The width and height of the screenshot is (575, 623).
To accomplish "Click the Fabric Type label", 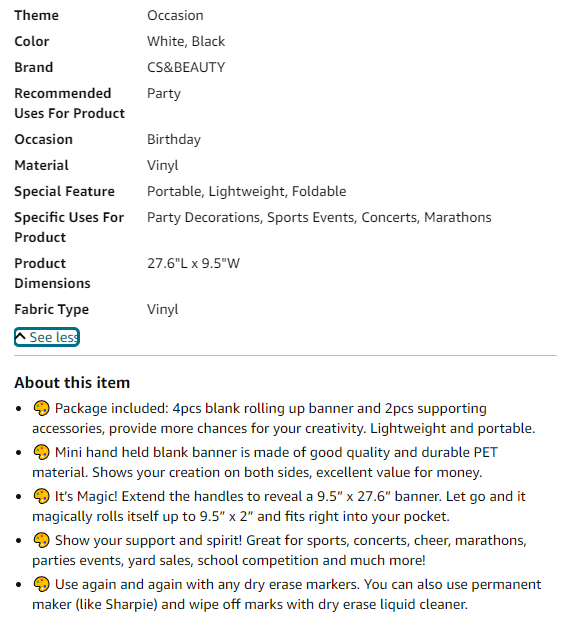I will [52, 310].
